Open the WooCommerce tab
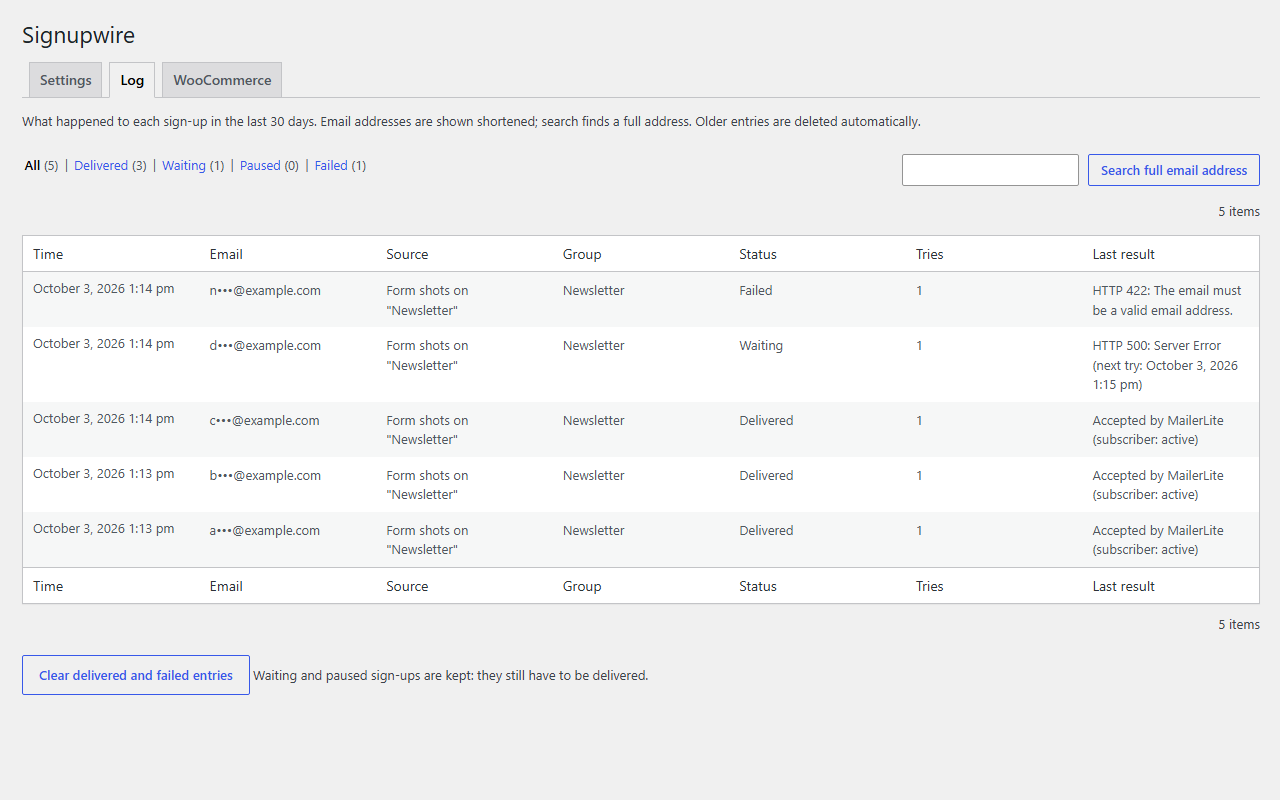The image size is (1280, 800). point(222,80)
